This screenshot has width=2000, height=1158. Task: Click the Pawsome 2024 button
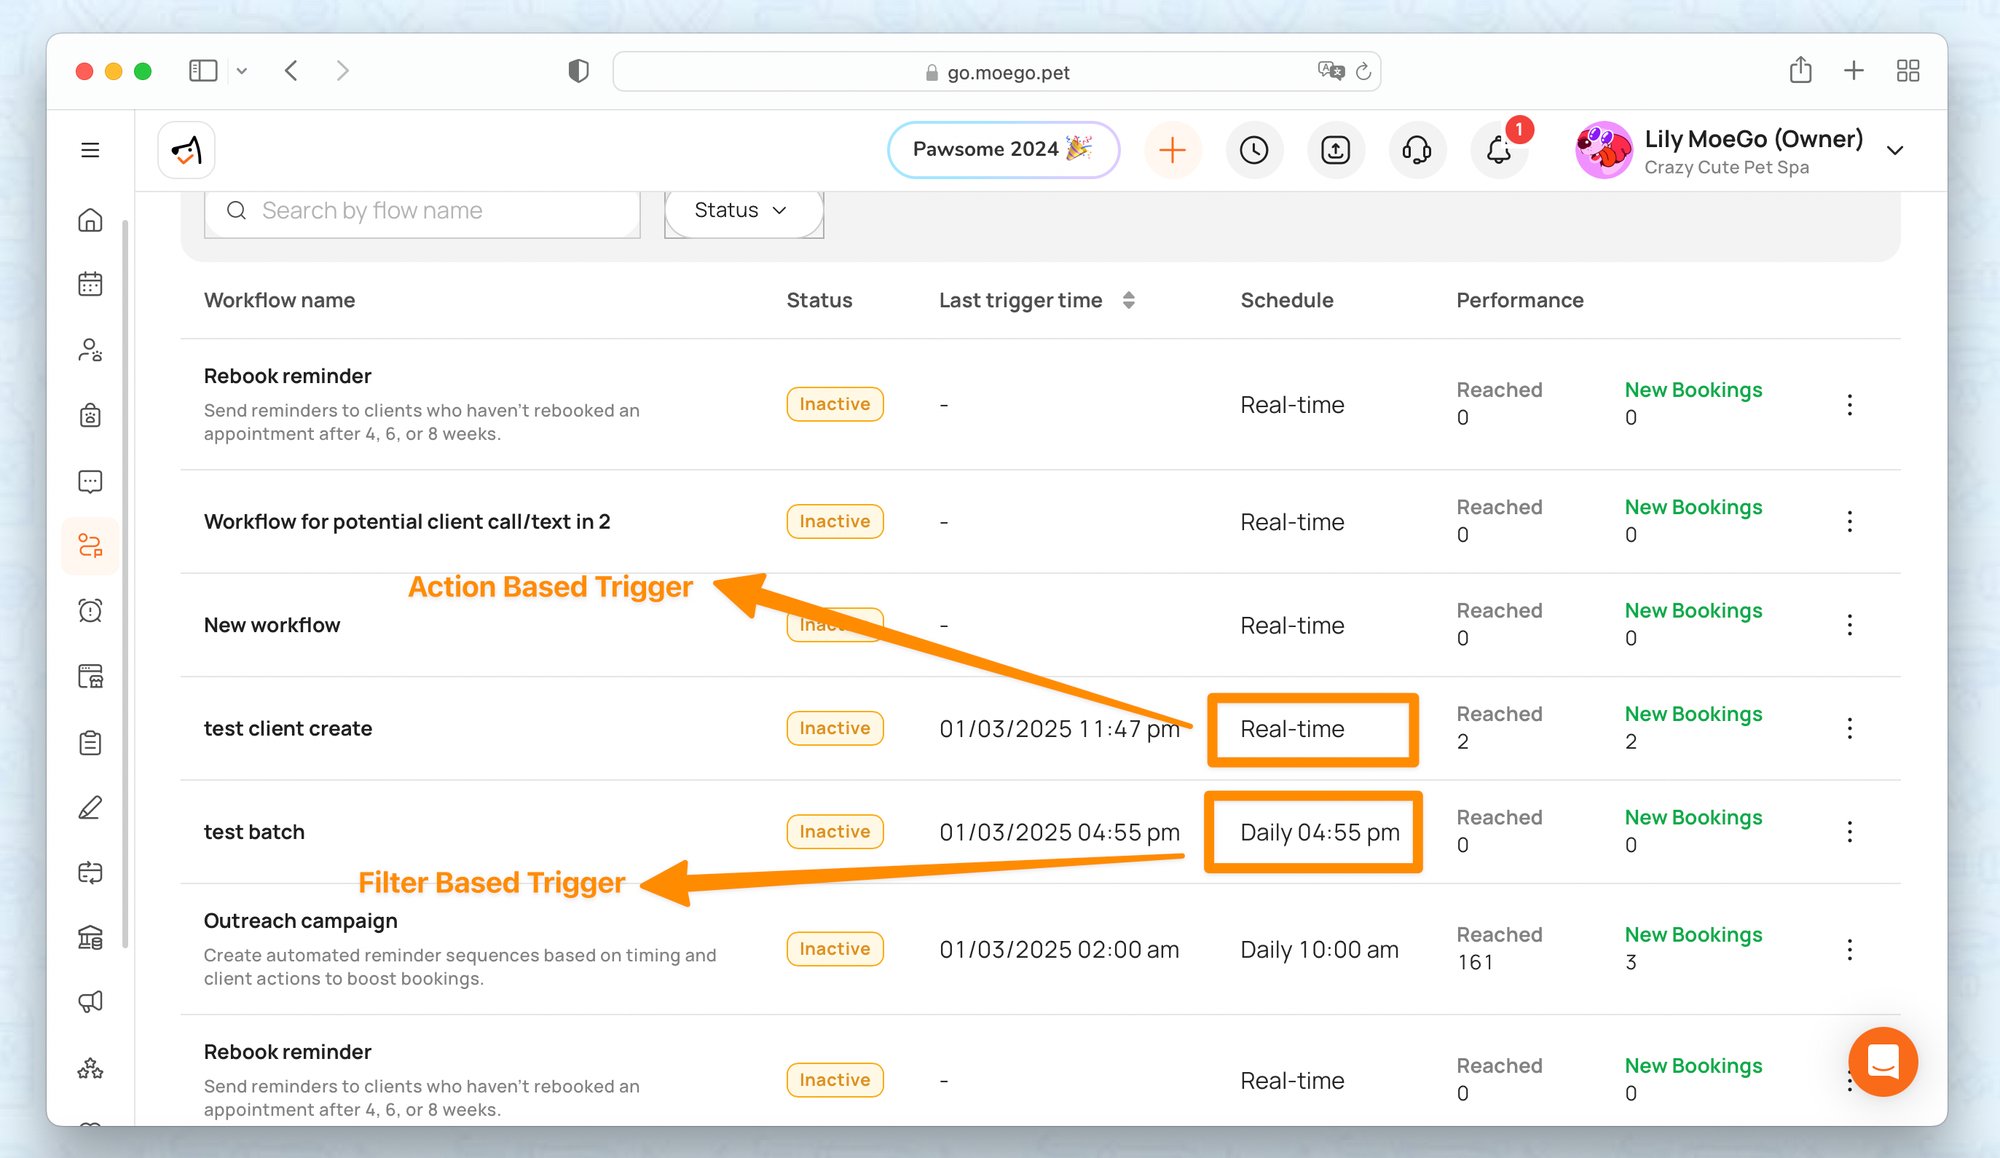click(1002, 150)
